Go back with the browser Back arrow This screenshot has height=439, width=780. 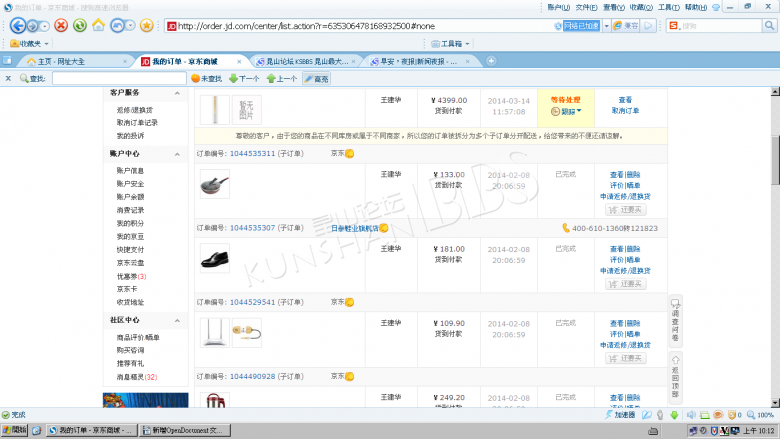coord(18,25)
